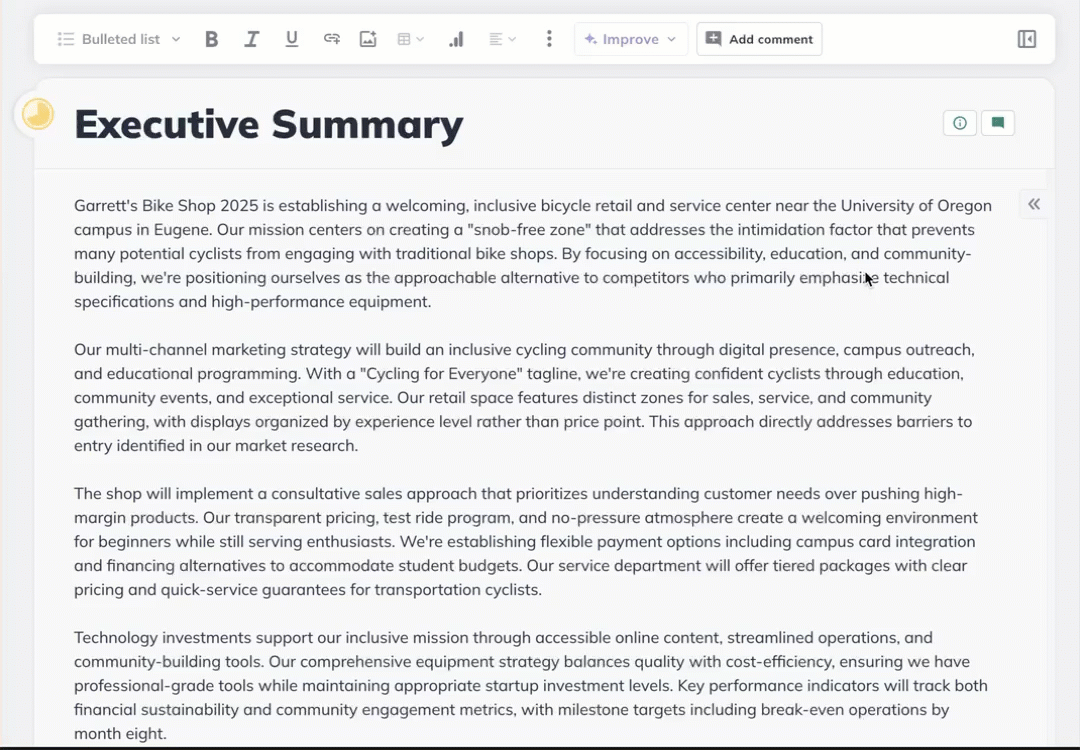Insert a link using the toolbar
1080x750 pixels.
[331, 39]
